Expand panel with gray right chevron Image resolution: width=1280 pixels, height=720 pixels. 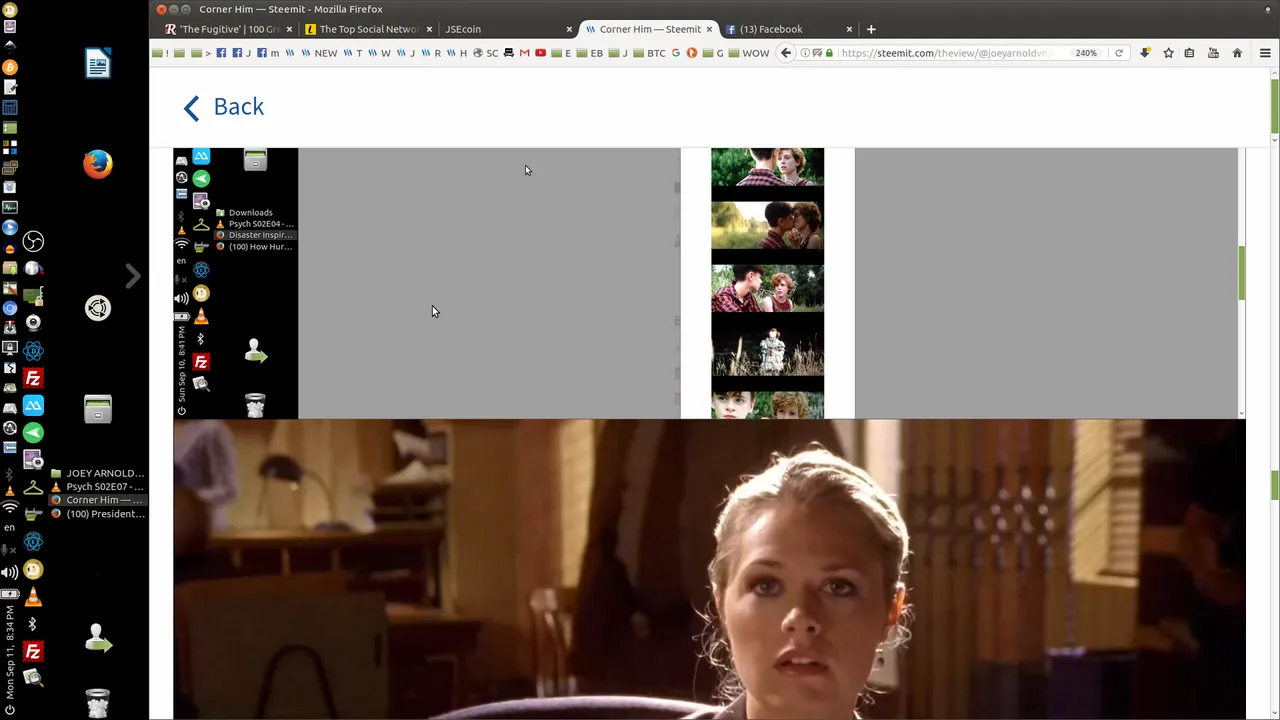coord(133,276)
